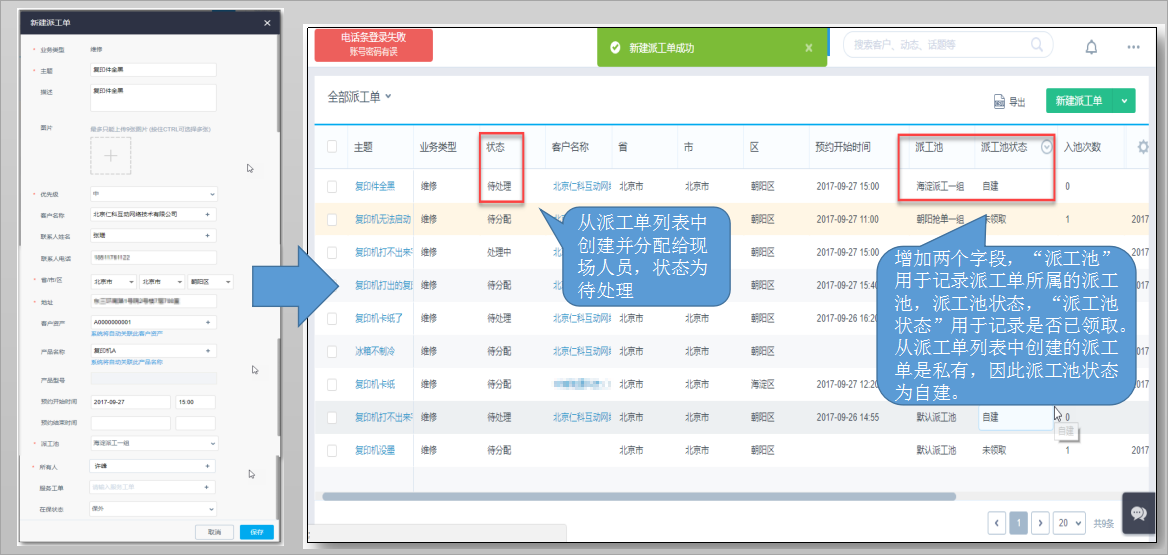Open column settings gear icon
The image size is (1168, 555).
[1143, 147]
